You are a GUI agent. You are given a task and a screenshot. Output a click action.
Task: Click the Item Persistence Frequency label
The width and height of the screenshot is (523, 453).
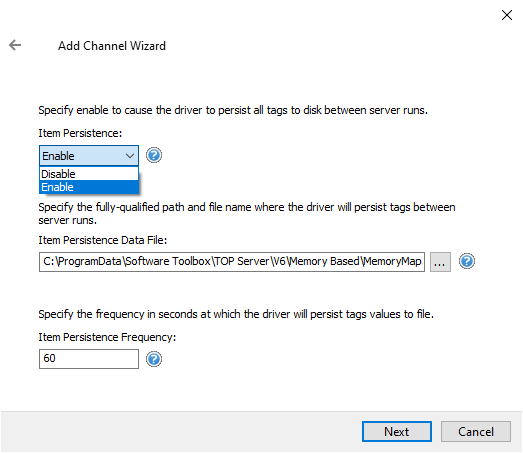(107, 337)
